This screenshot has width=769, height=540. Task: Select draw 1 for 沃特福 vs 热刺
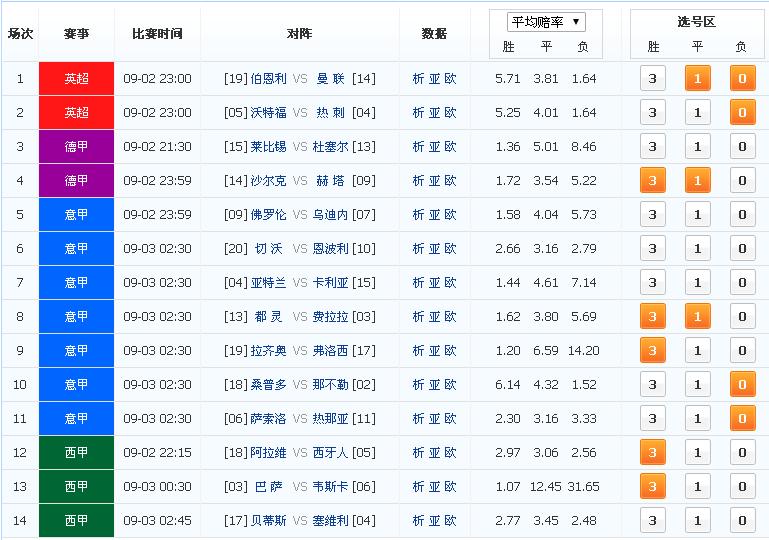[x=697, y=112]
